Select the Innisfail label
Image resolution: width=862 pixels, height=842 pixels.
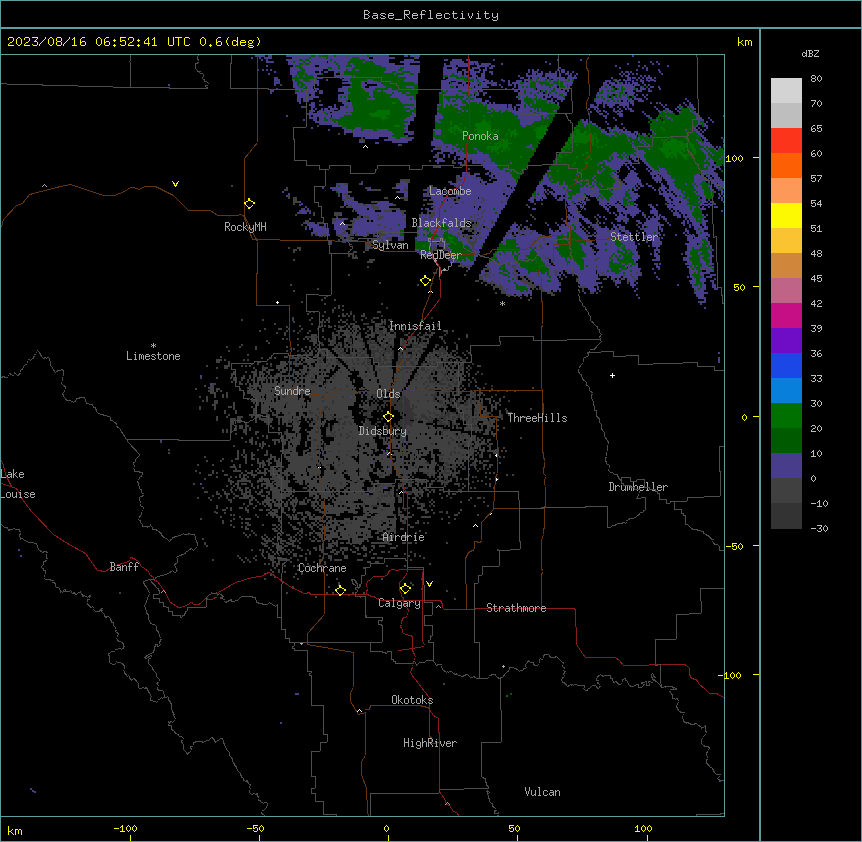[x=415, y=326]
